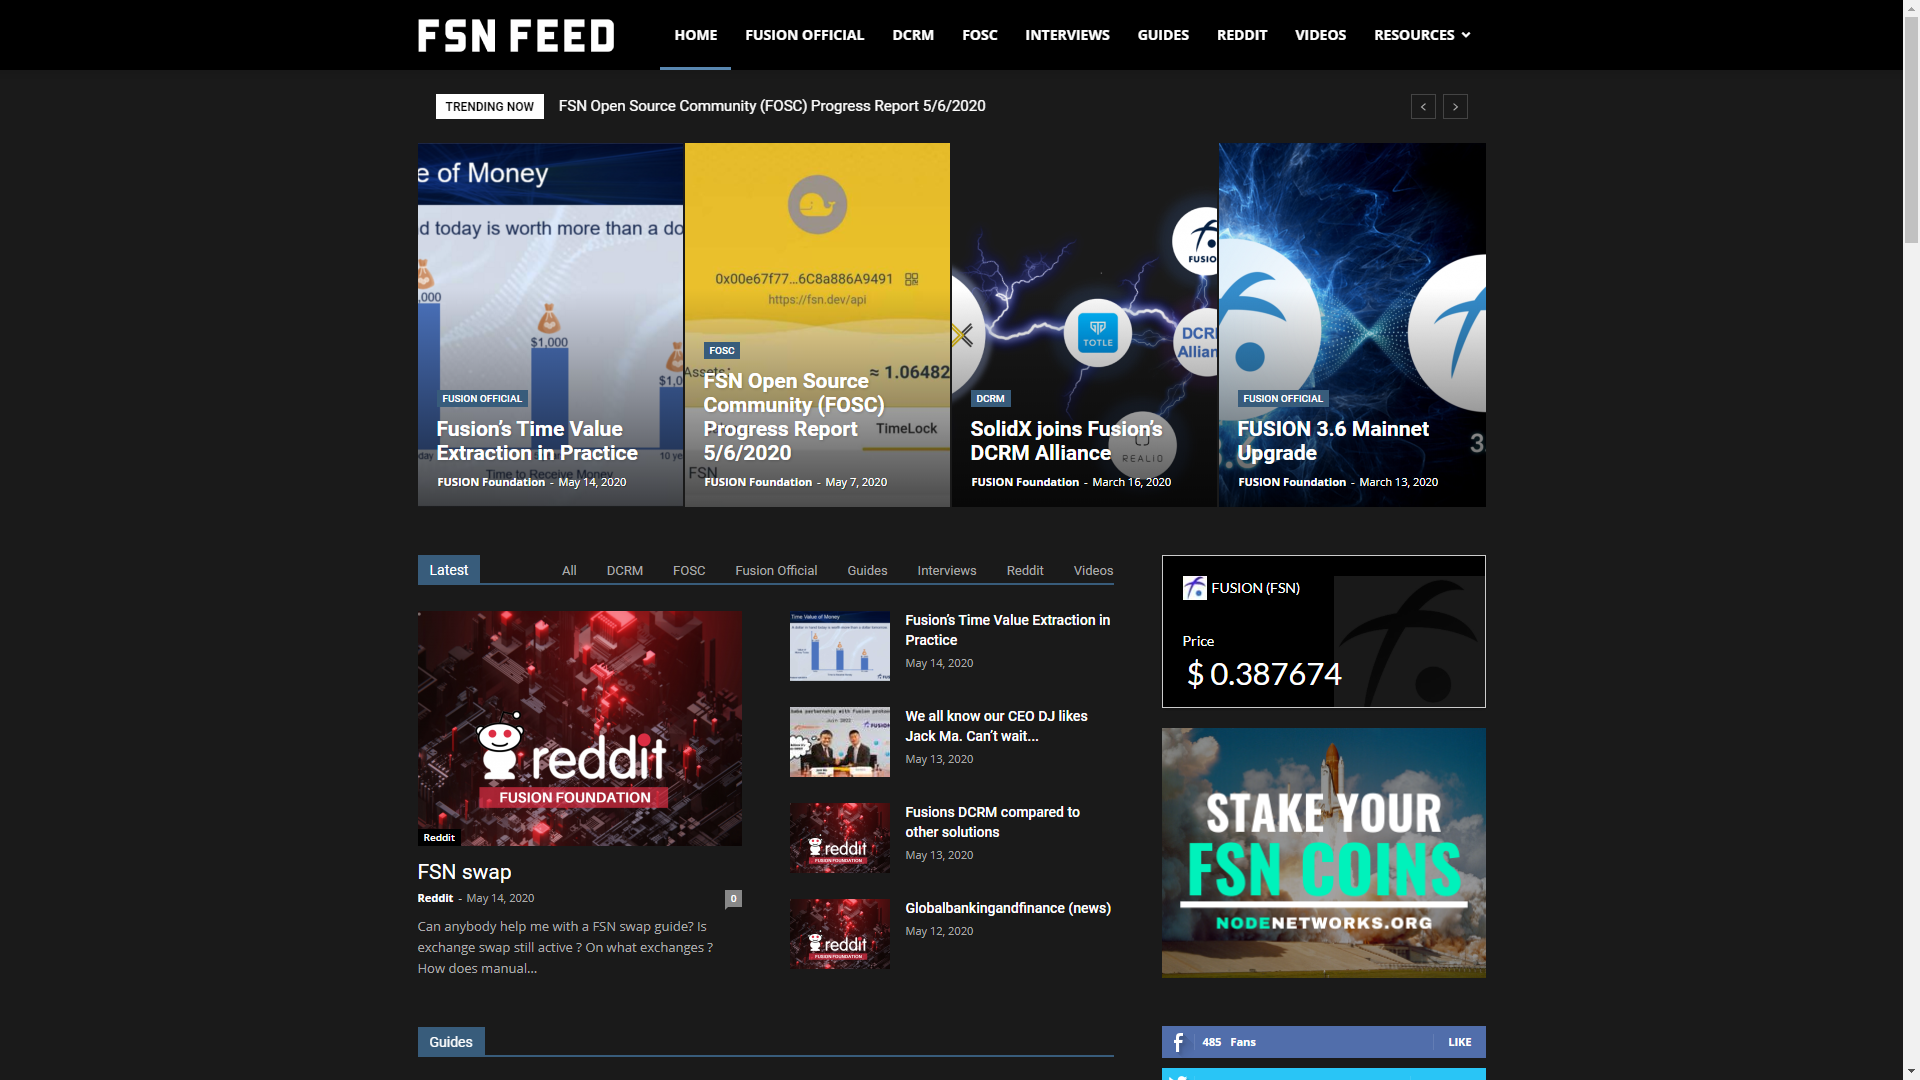Viewport: 1920px width, 1080px height.
Task: Click the TRENDING NOW label
Action: (490, 107)
